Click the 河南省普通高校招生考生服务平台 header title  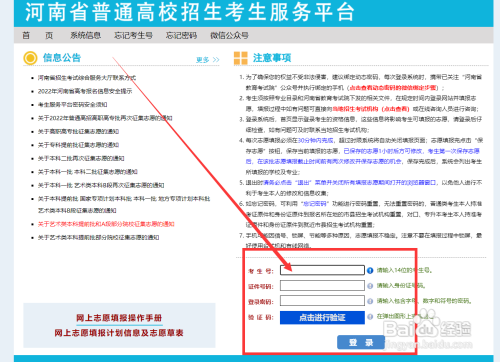point(189,12)
